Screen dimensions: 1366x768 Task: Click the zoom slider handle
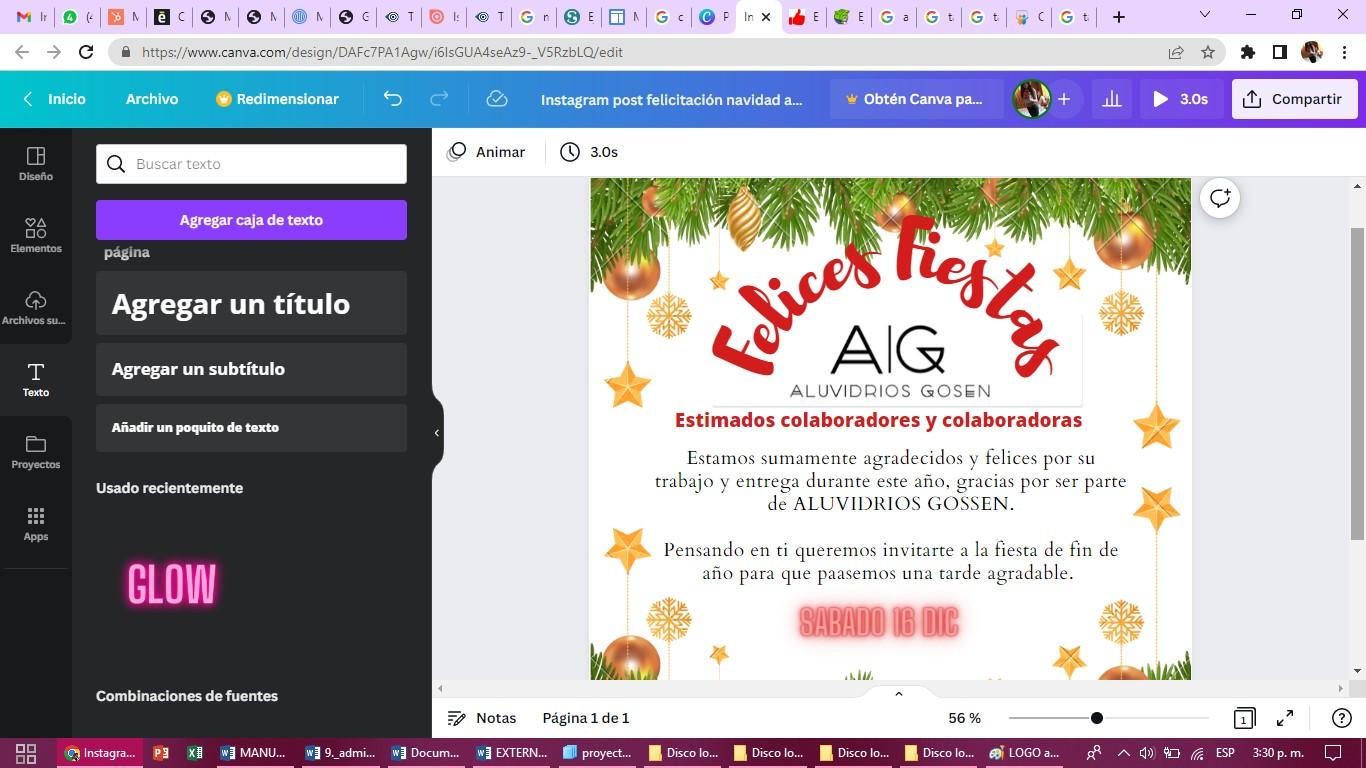pos(1097,718)
